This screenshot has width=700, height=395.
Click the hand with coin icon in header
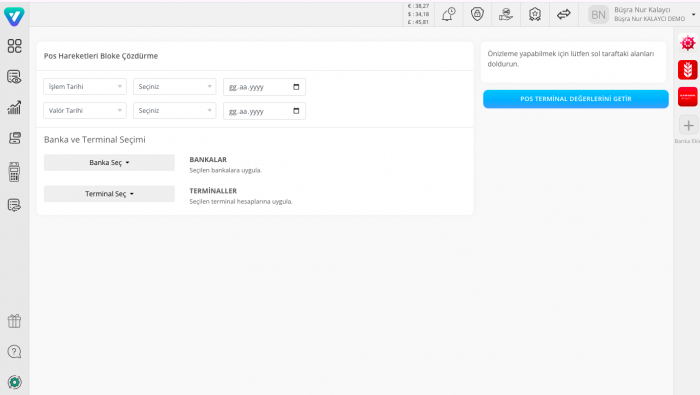point(506,14)
